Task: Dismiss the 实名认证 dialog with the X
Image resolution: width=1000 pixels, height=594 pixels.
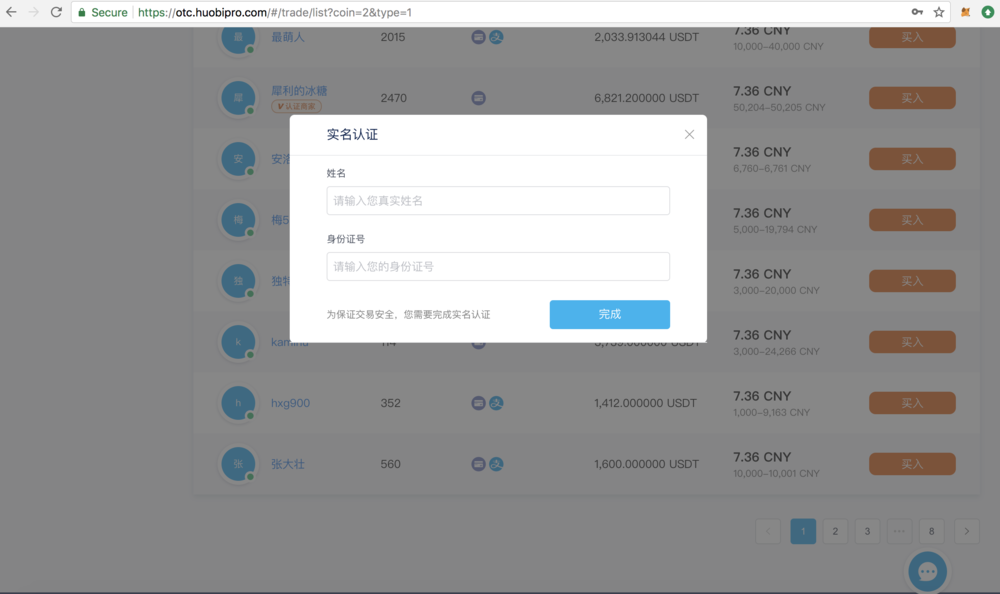Action: pos(689,134)
